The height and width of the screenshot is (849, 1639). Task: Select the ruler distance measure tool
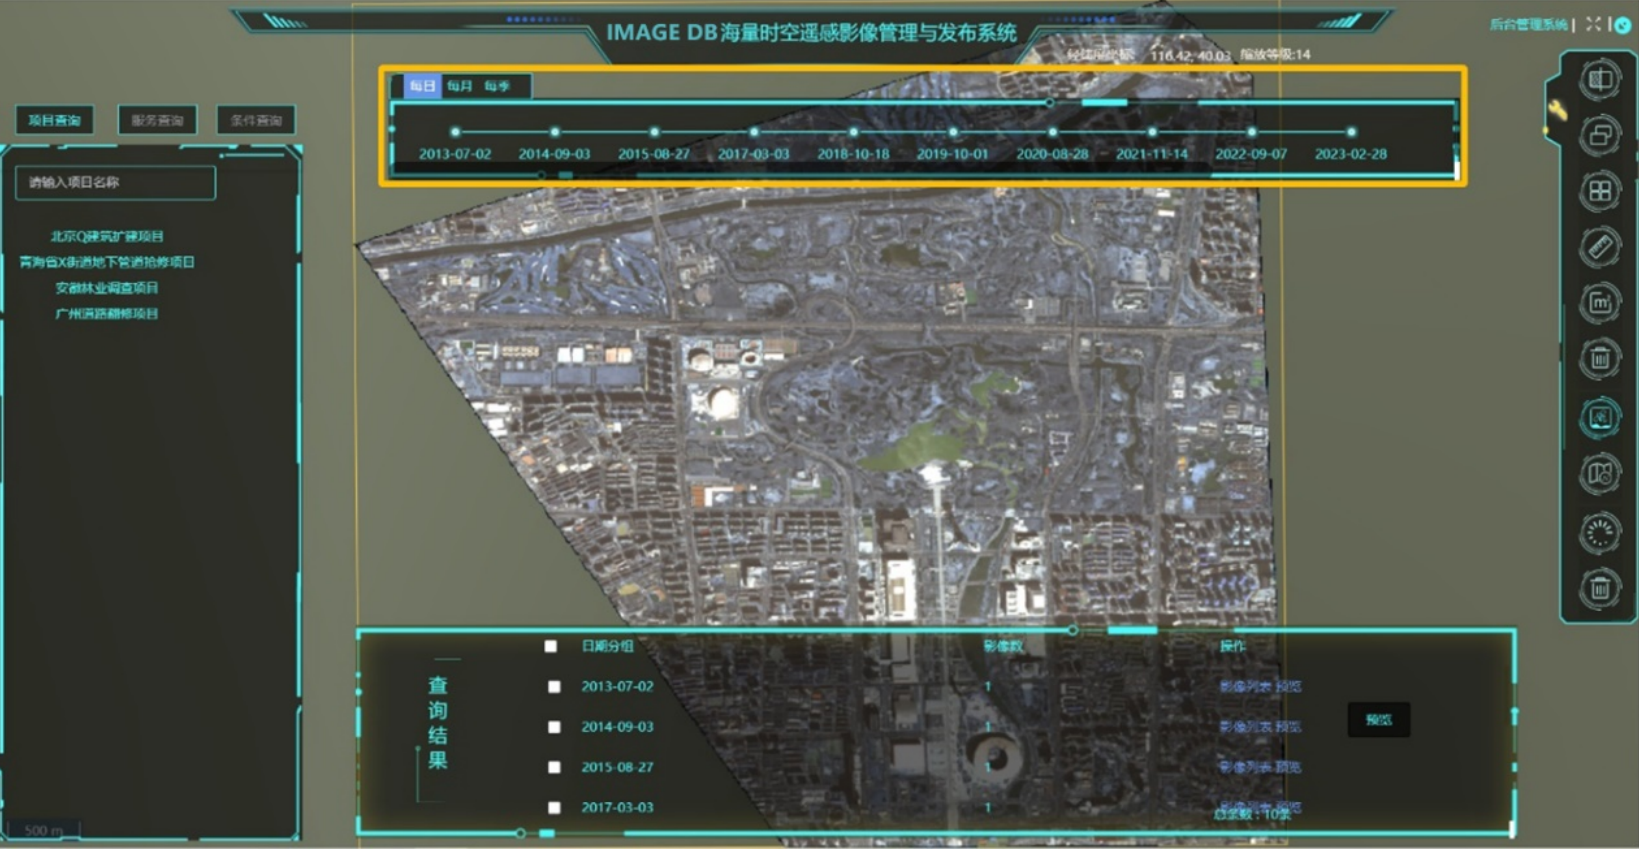(1599, 247)
